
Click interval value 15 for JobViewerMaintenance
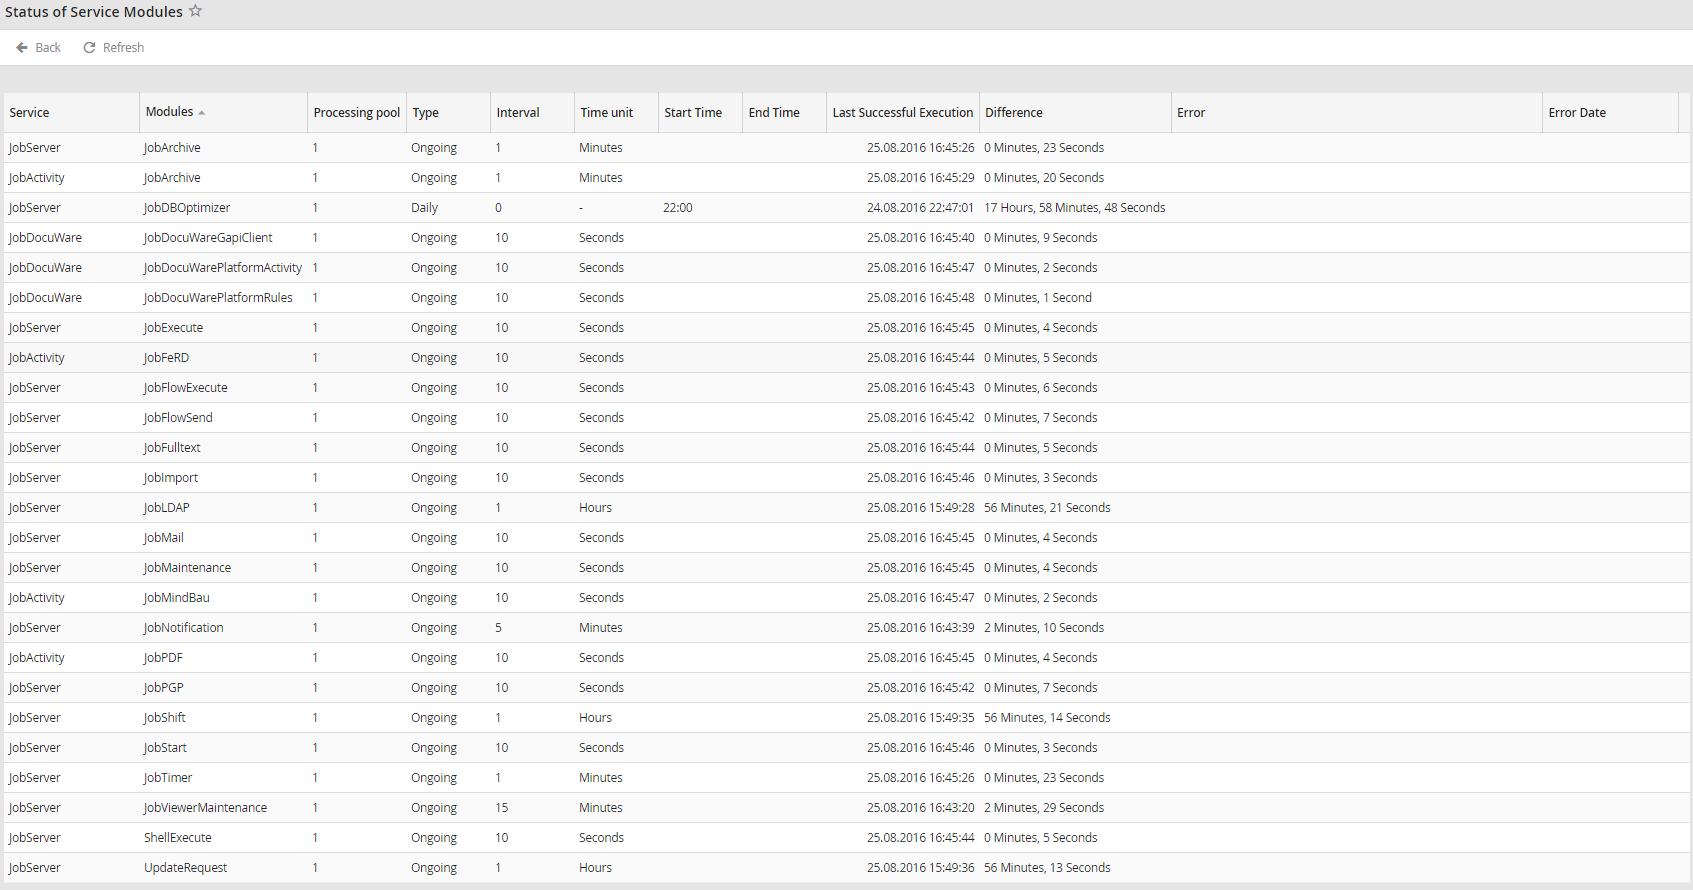tap(501, 808)
